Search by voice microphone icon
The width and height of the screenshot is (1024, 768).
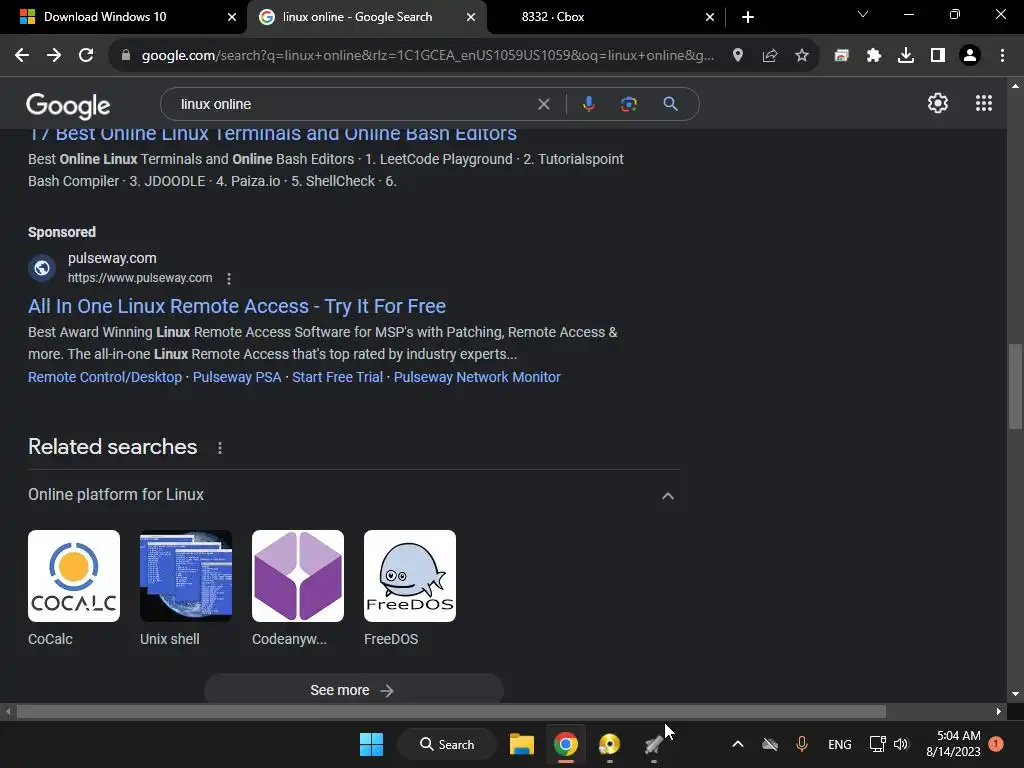(x=588, y=104)
